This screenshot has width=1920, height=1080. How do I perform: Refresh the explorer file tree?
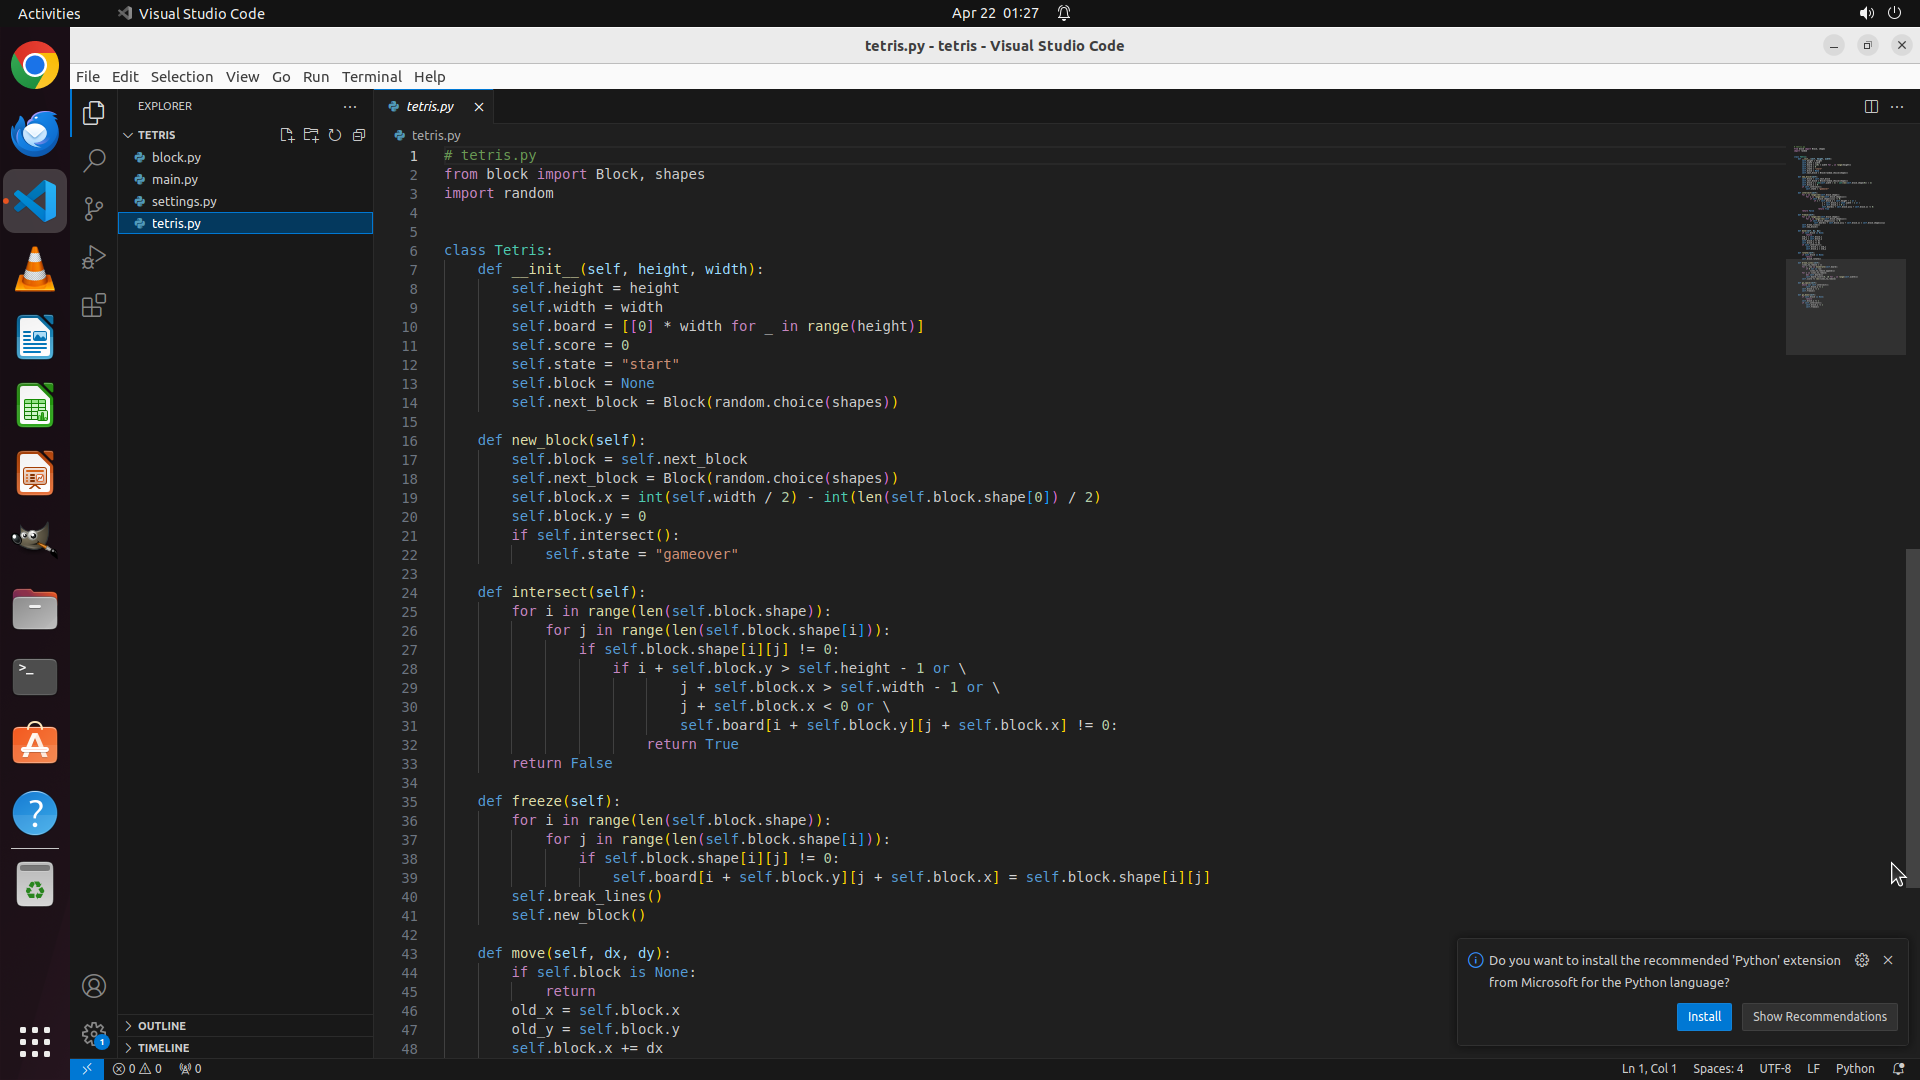[335, 135]
